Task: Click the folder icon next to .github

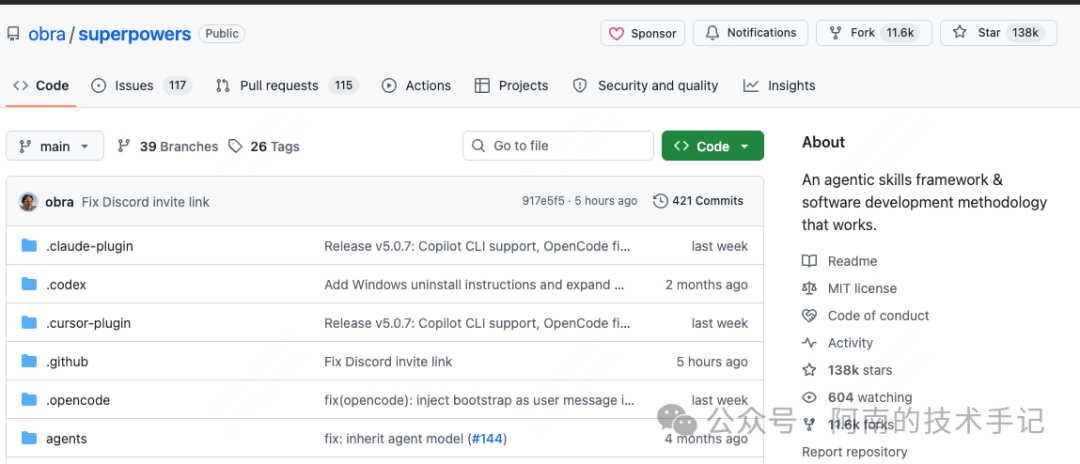Action: tap(28, 361)
